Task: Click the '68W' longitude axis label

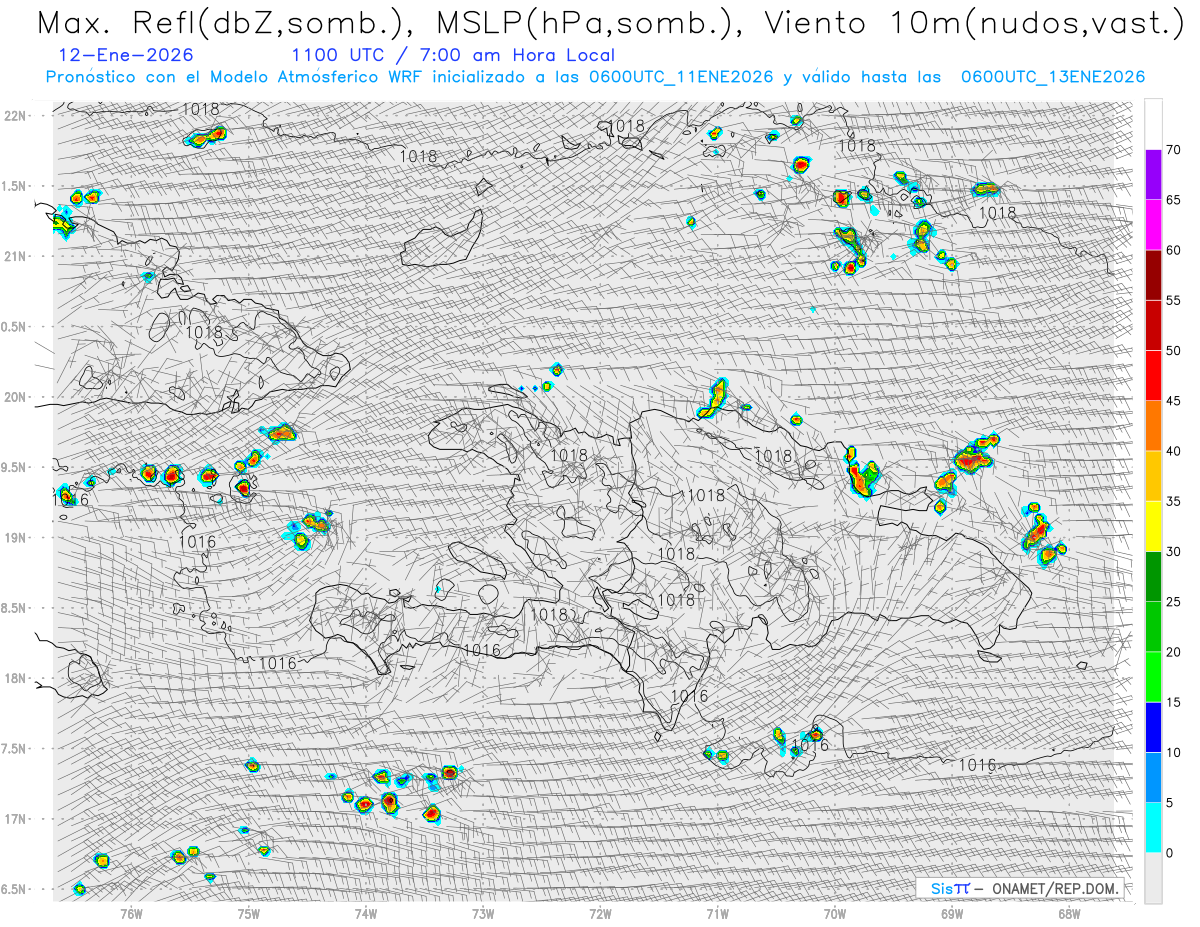Action: (1068, 913)
